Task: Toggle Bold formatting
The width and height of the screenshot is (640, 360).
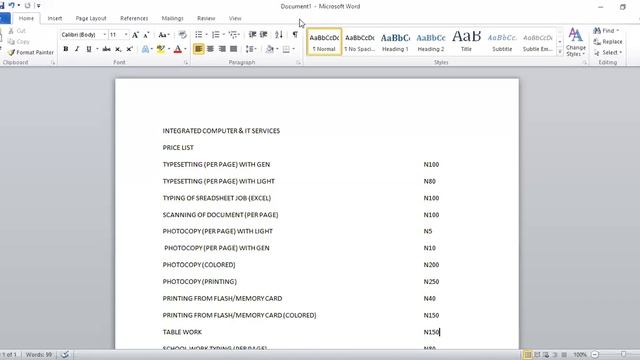Action: click(66, 49)
